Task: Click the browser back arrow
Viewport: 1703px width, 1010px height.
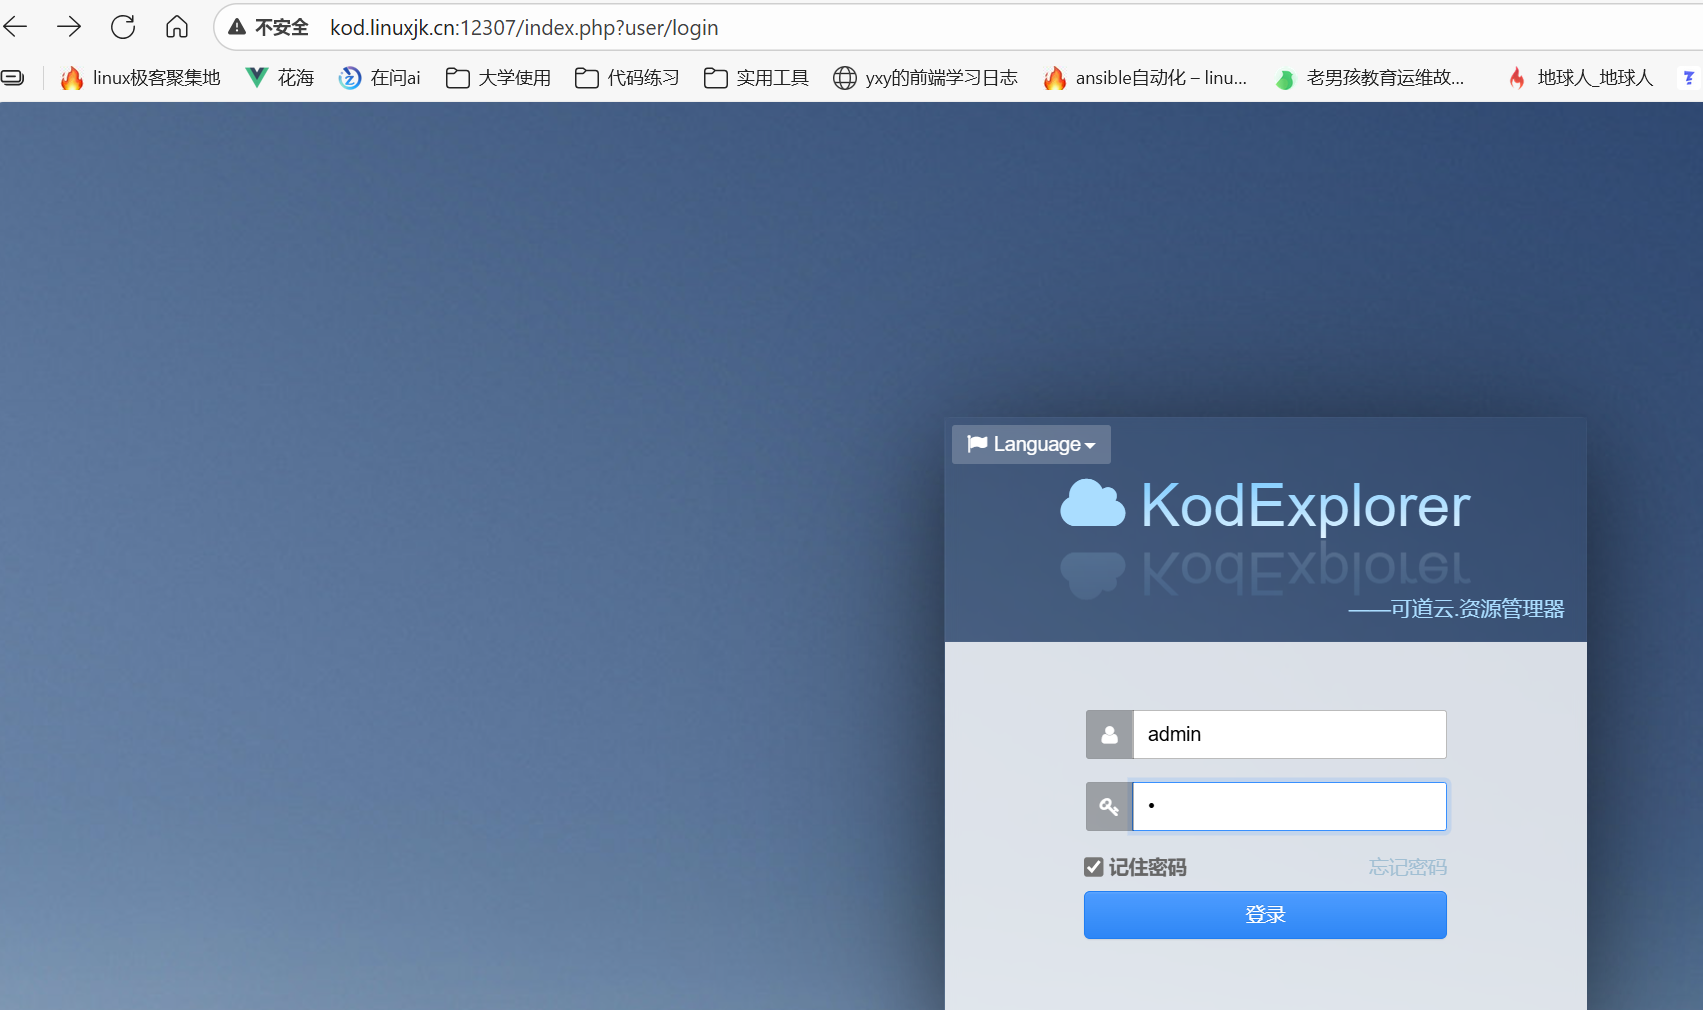Action: [16, 27]
